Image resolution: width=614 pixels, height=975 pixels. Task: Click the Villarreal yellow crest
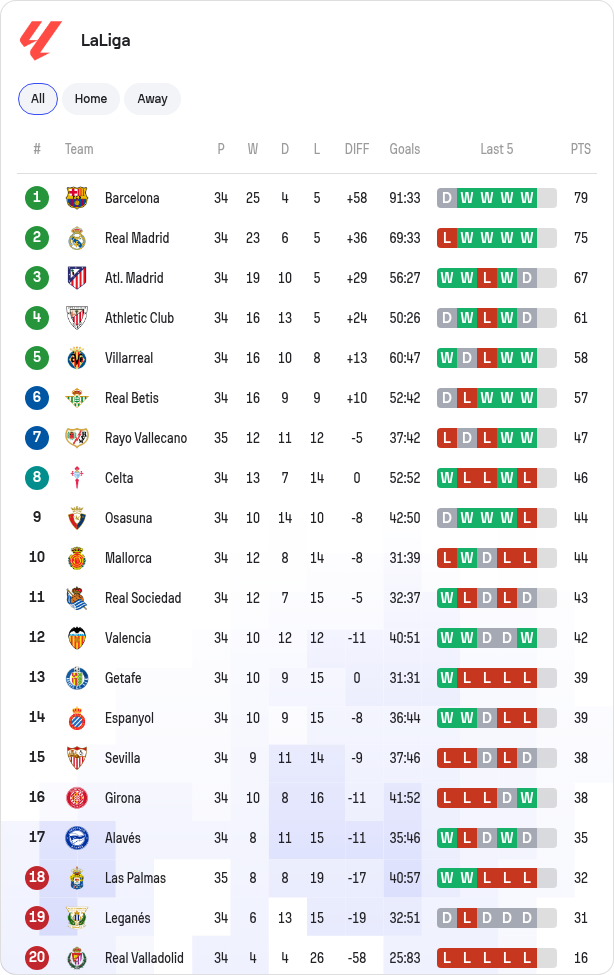[77, 358]
